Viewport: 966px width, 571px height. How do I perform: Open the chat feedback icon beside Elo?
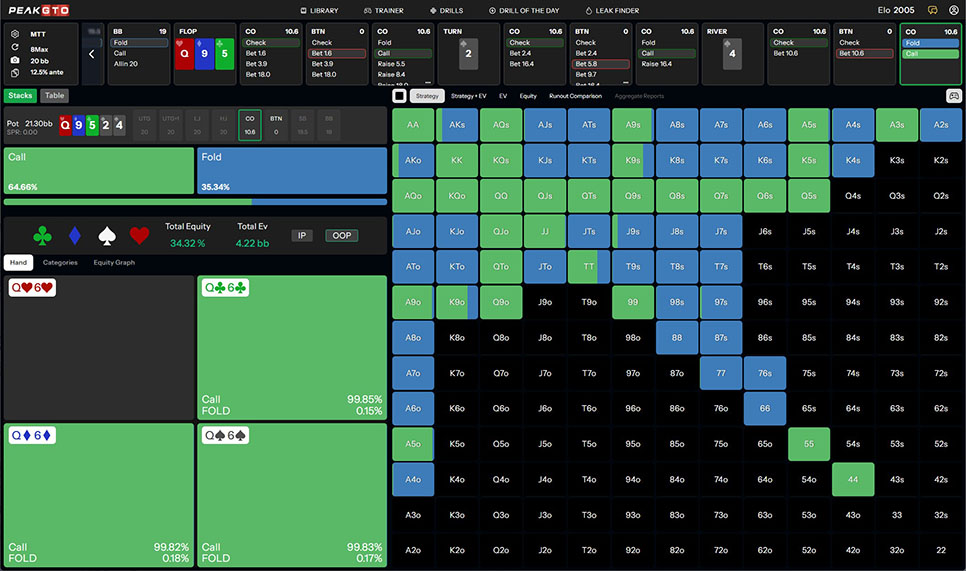tap(932, 10)
